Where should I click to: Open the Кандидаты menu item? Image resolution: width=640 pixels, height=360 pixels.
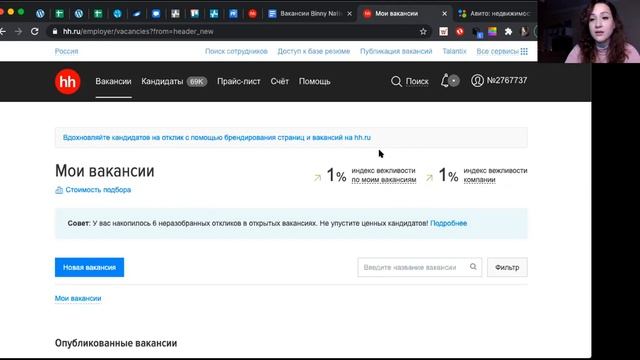(x=162, y=81)
